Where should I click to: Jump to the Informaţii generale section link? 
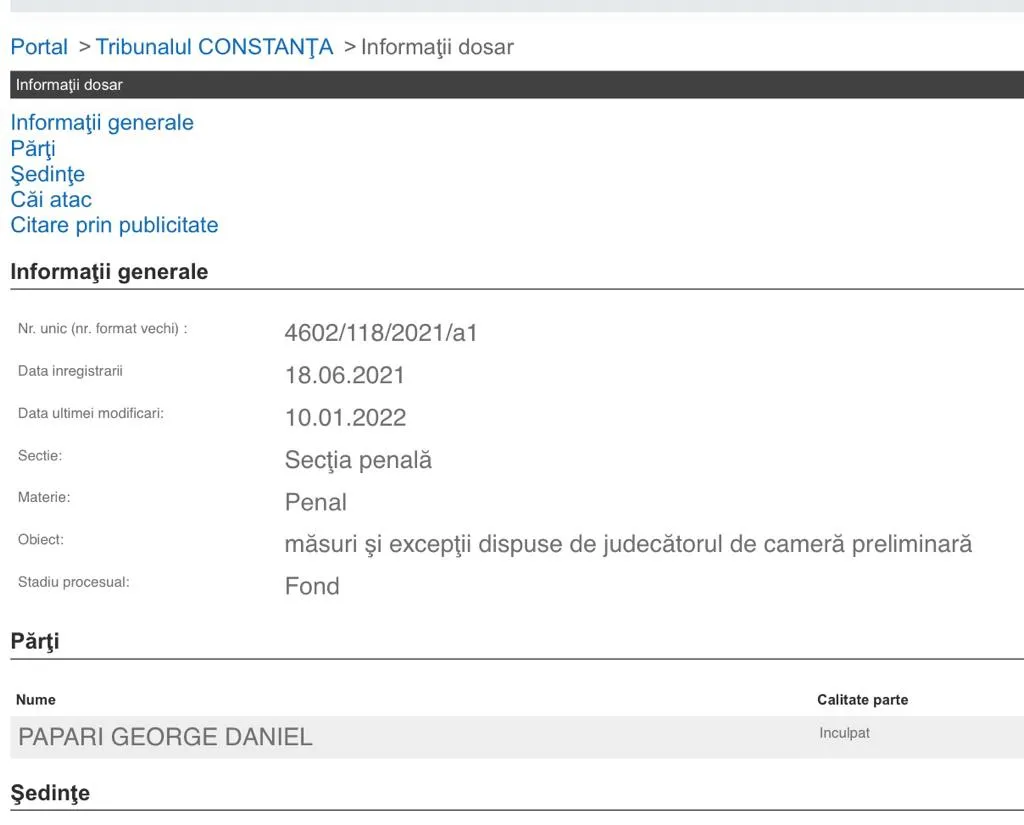click(x=102, y=122)
